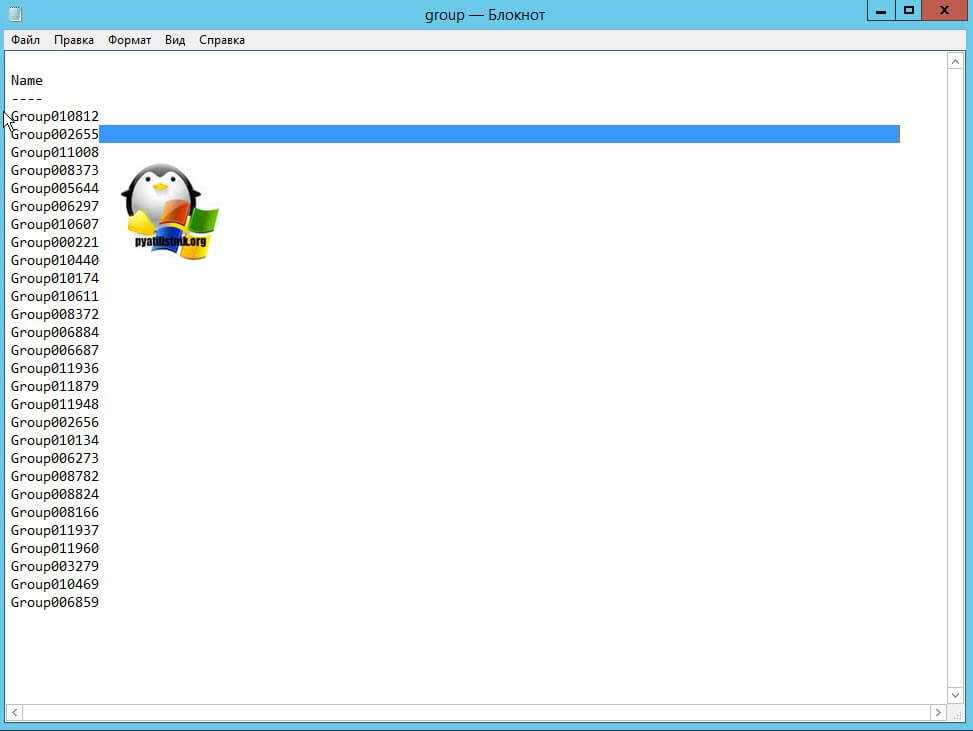Minimize the Notepad window
Viewport: 973px width, 731px height.
tap(881, 11)
